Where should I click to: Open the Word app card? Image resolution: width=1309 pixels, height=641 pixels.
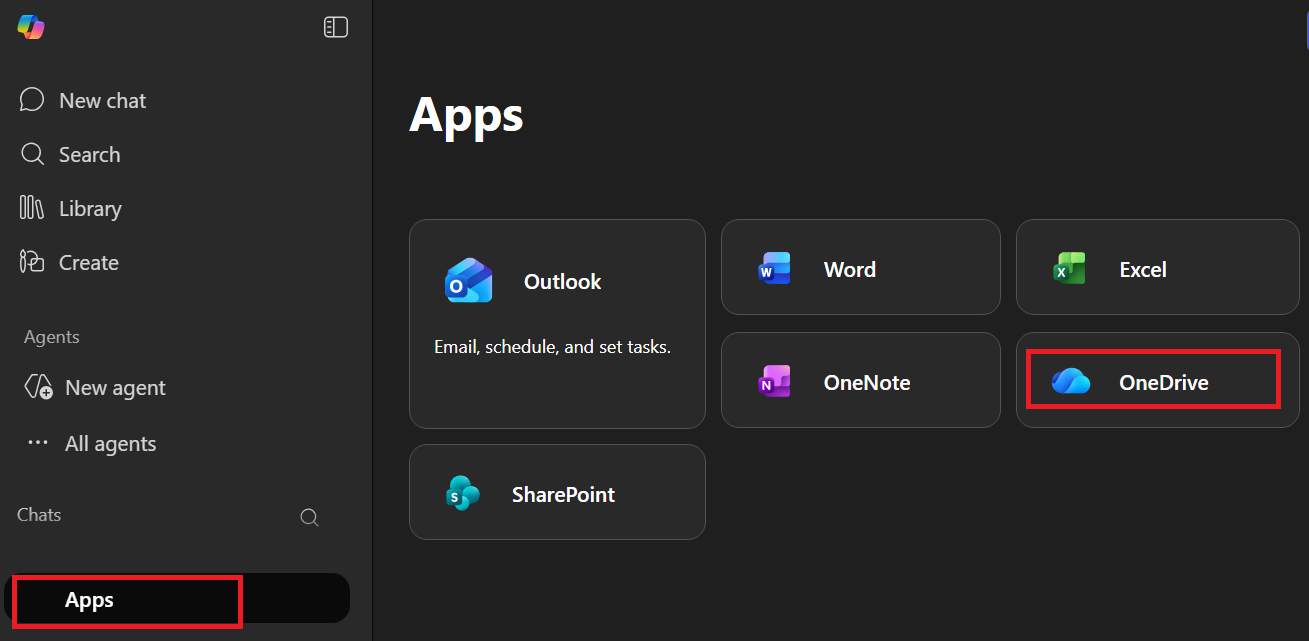(x=861, y=267)
